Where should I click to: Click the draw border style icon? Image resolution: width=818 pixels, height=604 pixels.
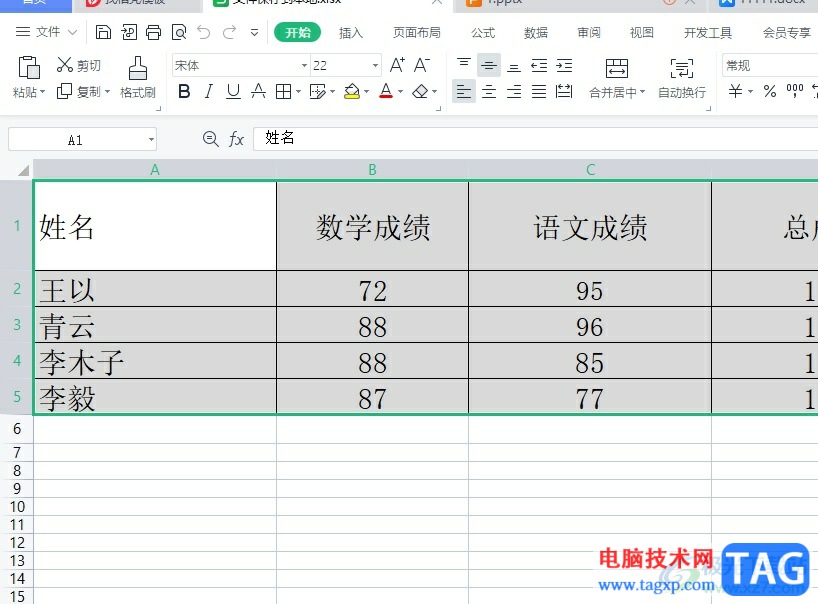[318, 92]
